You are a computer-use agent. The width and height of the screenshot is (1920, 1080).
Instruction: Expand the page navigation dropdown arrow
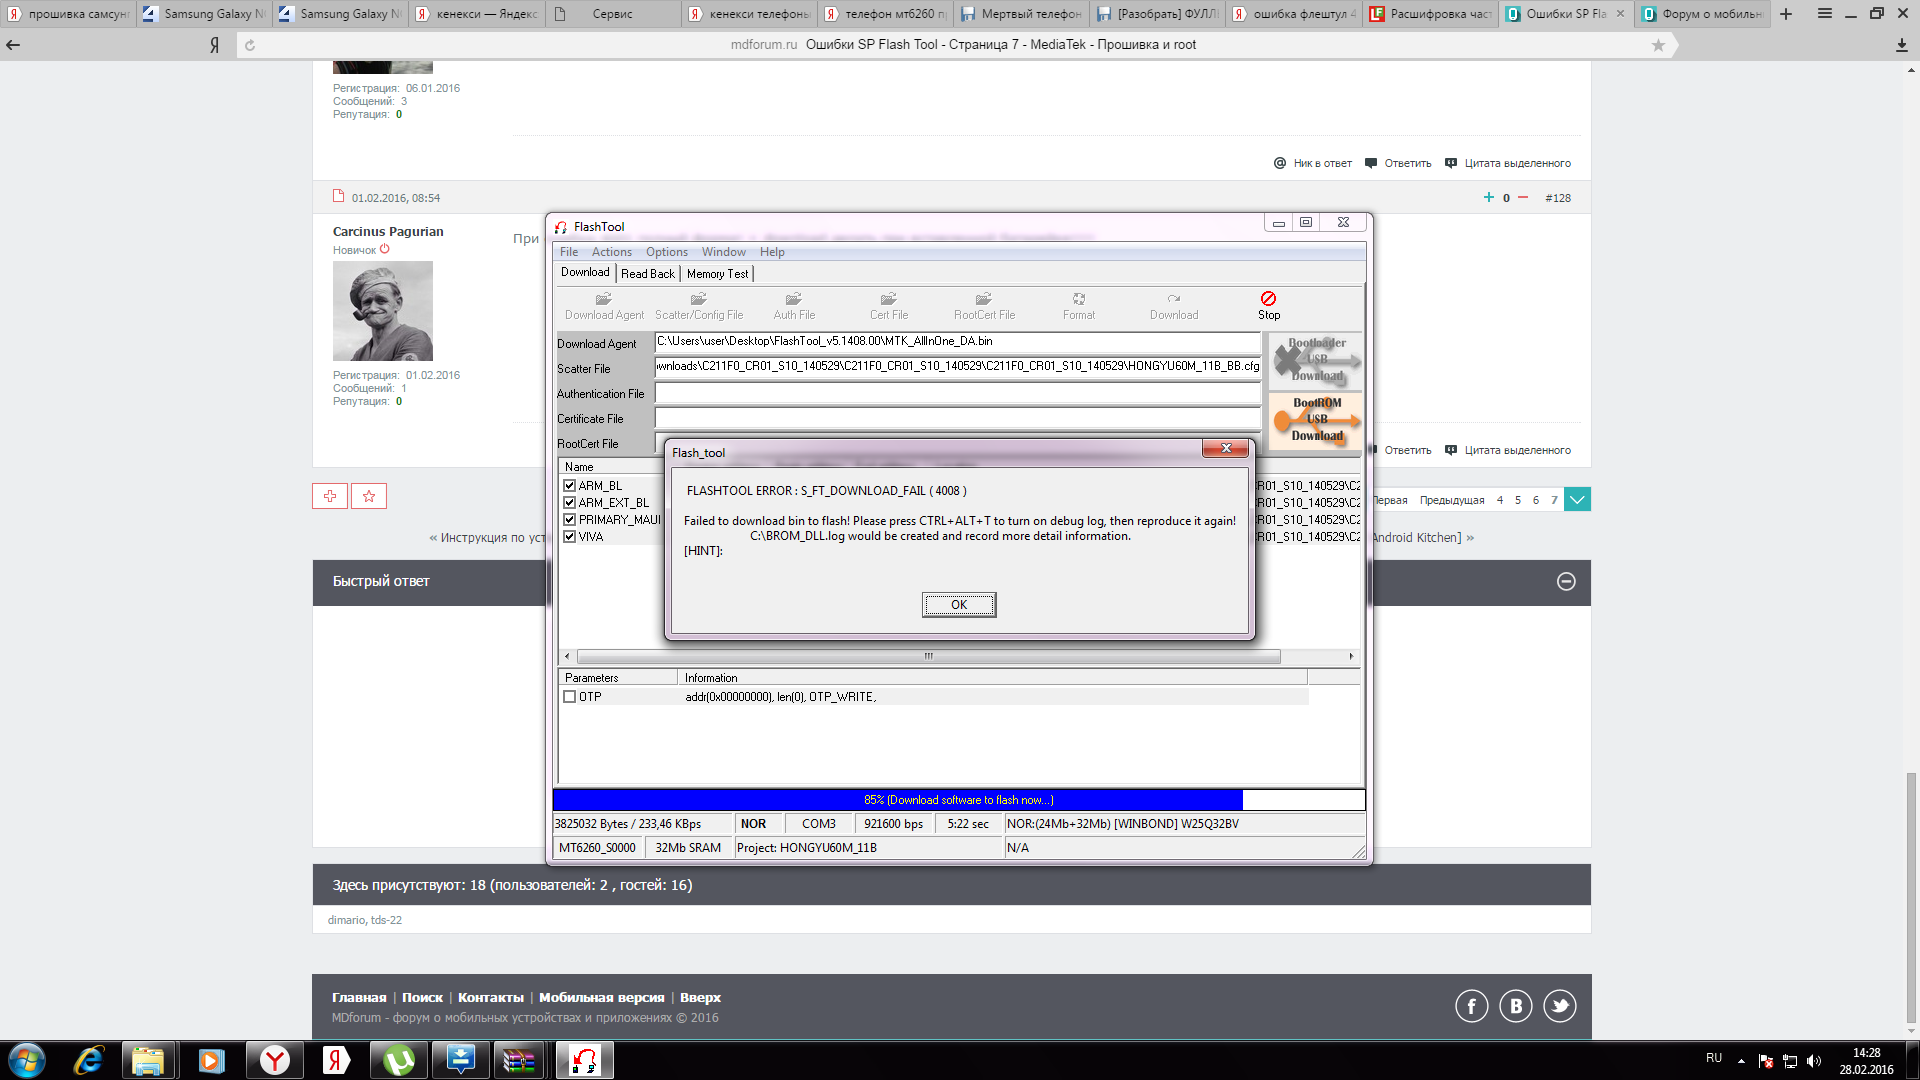click(x=1577, y=500)
